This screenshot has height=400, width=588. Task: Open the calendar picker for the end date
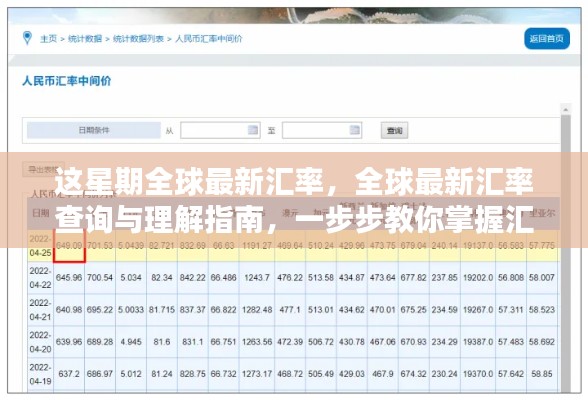(354, 130)
